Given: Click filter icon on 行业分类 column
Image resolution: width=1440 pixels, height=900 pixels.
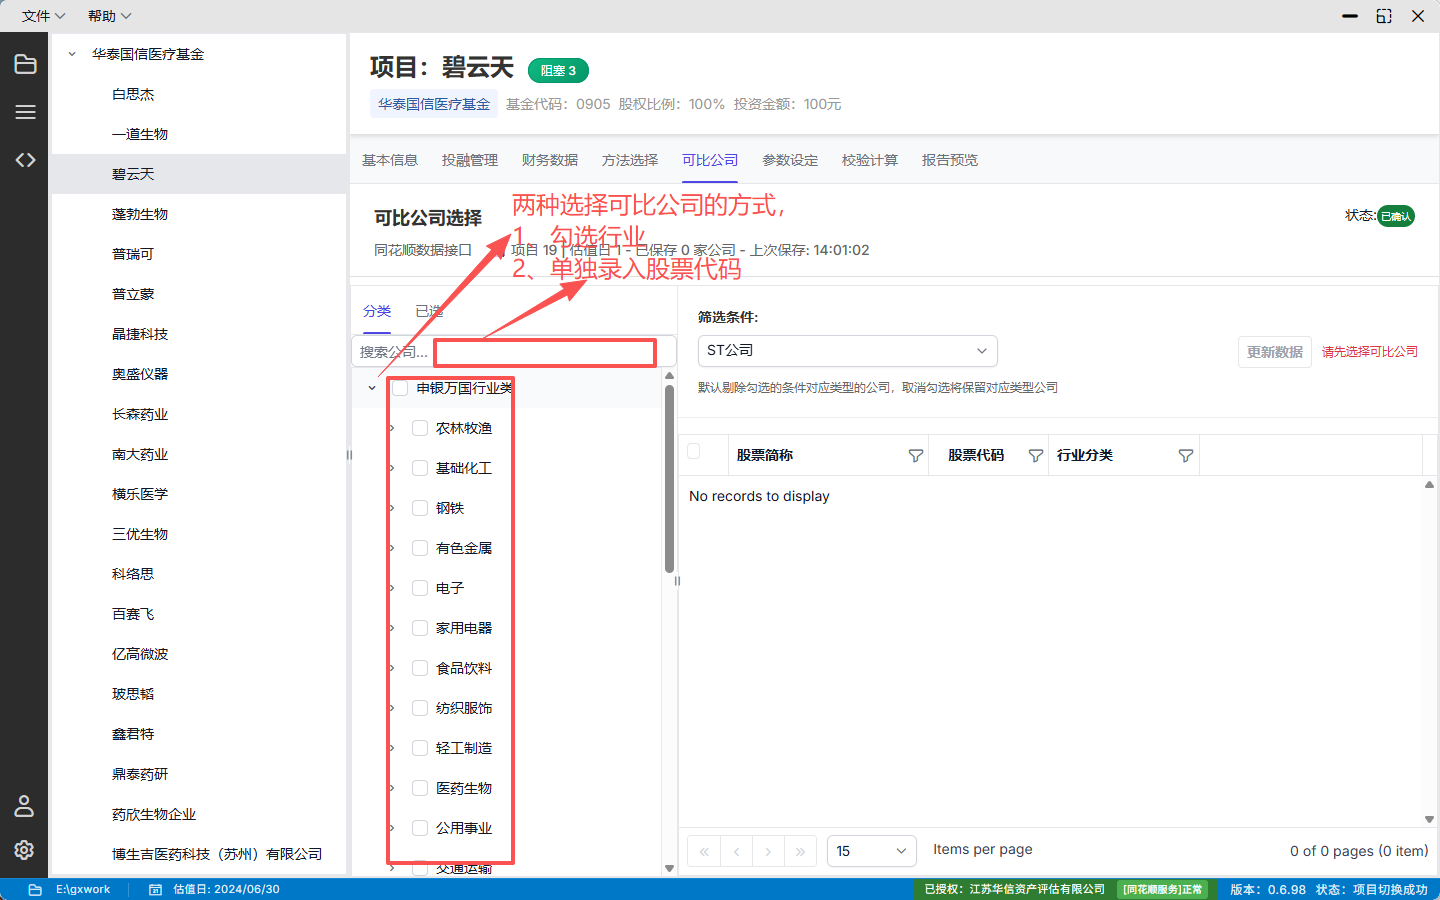Looking at the screenshot, I should pyautogui.click(x=1185, y=456).
